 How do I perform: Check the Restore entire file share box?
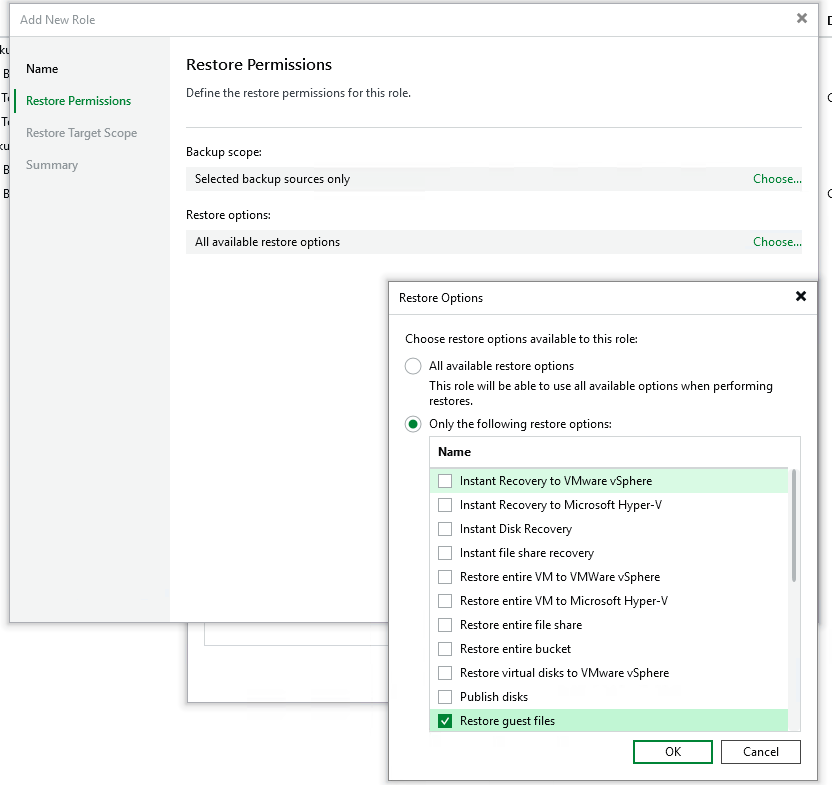(445, 625)
